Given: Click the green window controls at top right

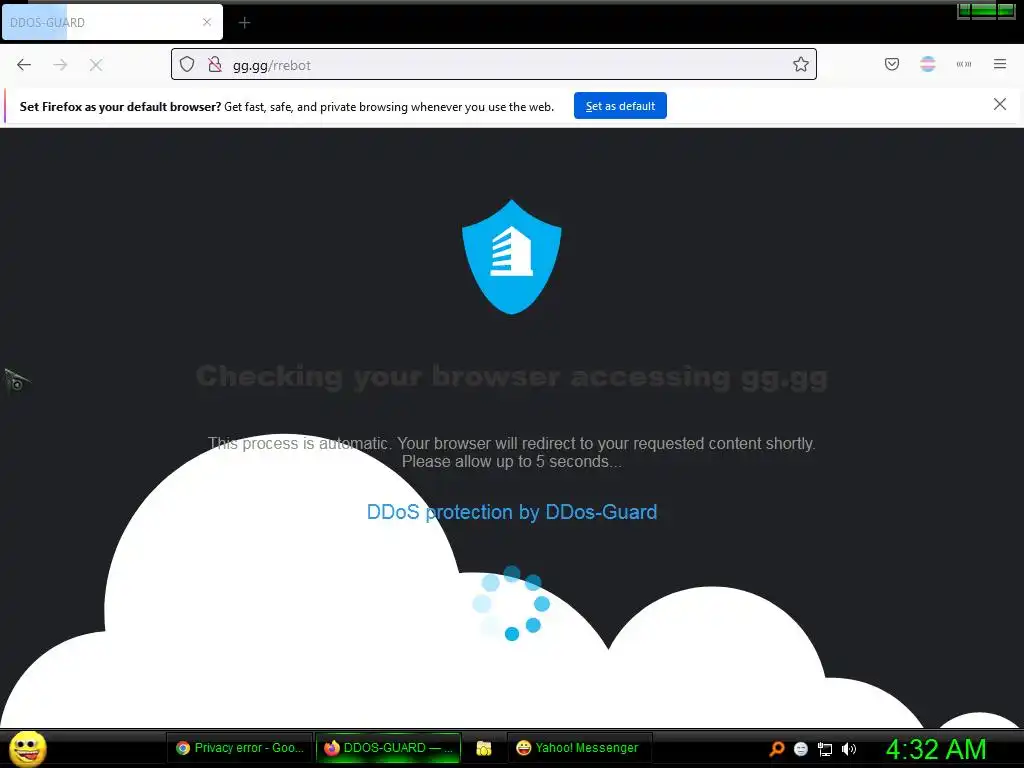Looking at the screenshot, I should coord(986,10).
